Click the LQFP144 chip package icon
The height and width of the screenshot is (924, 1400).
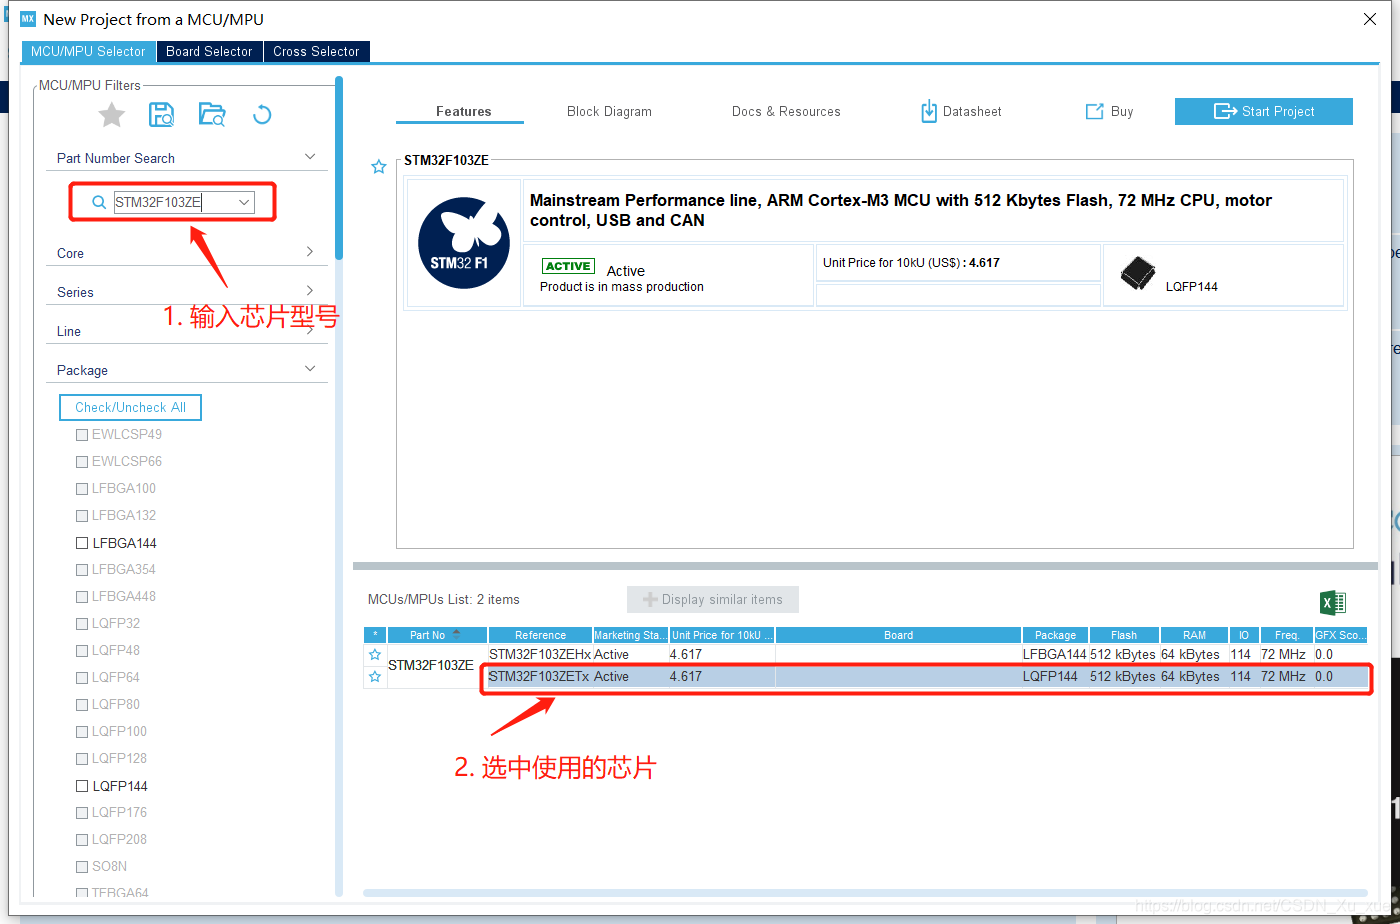coord(1137,273)
